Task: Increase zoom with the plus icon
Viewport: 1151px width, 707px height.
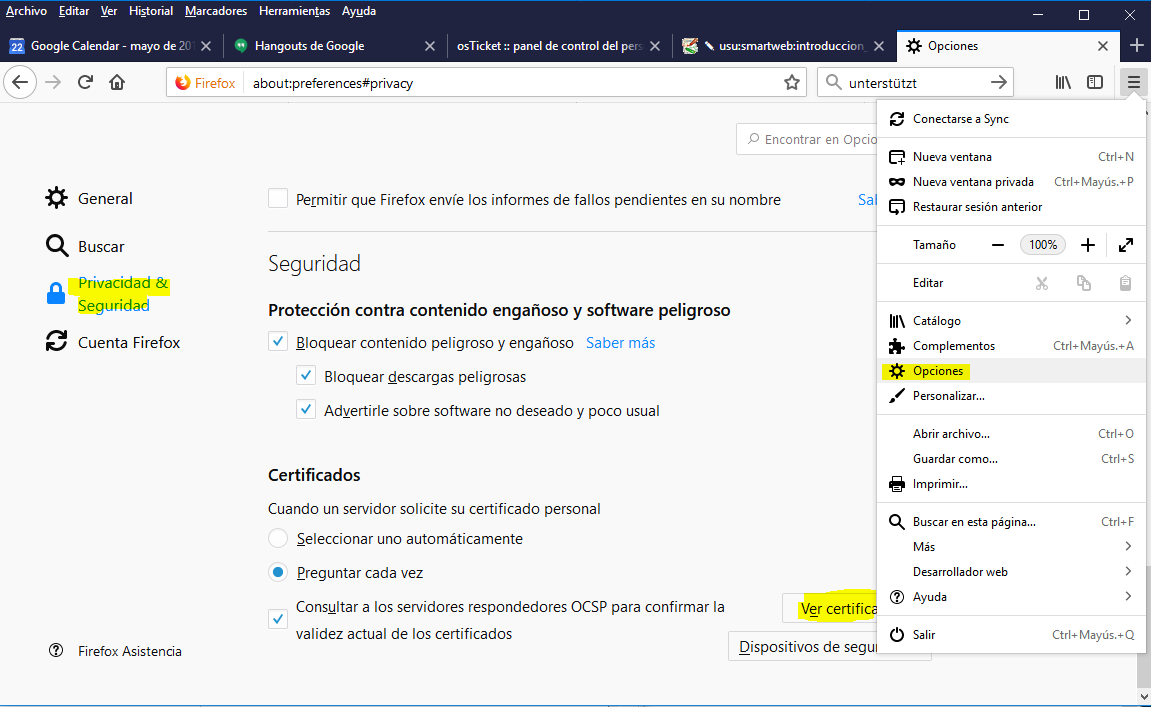Action: click(1088, 245)
